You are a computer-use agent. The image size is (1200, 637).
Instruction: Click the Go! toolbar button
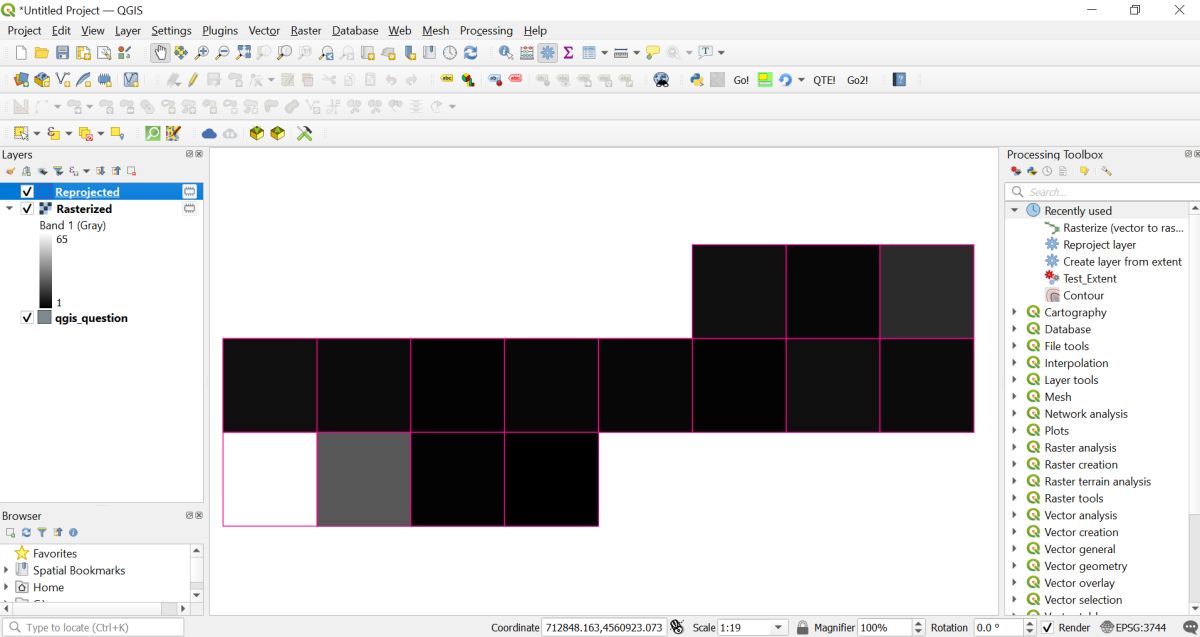(x=741, y=80)
